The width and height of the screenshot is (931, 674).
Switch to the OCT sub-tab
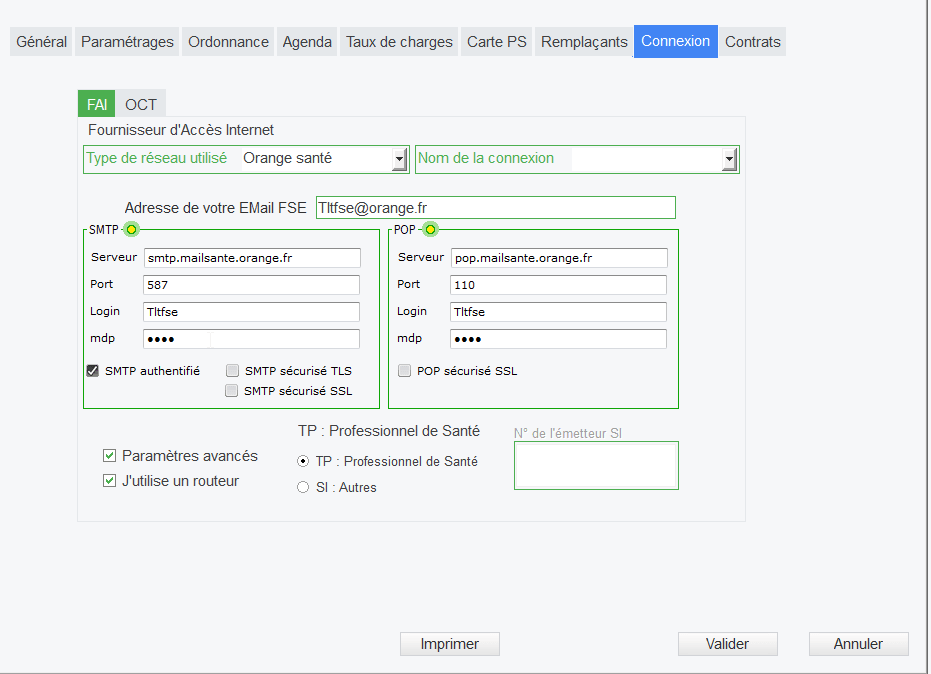coord(141,105)
